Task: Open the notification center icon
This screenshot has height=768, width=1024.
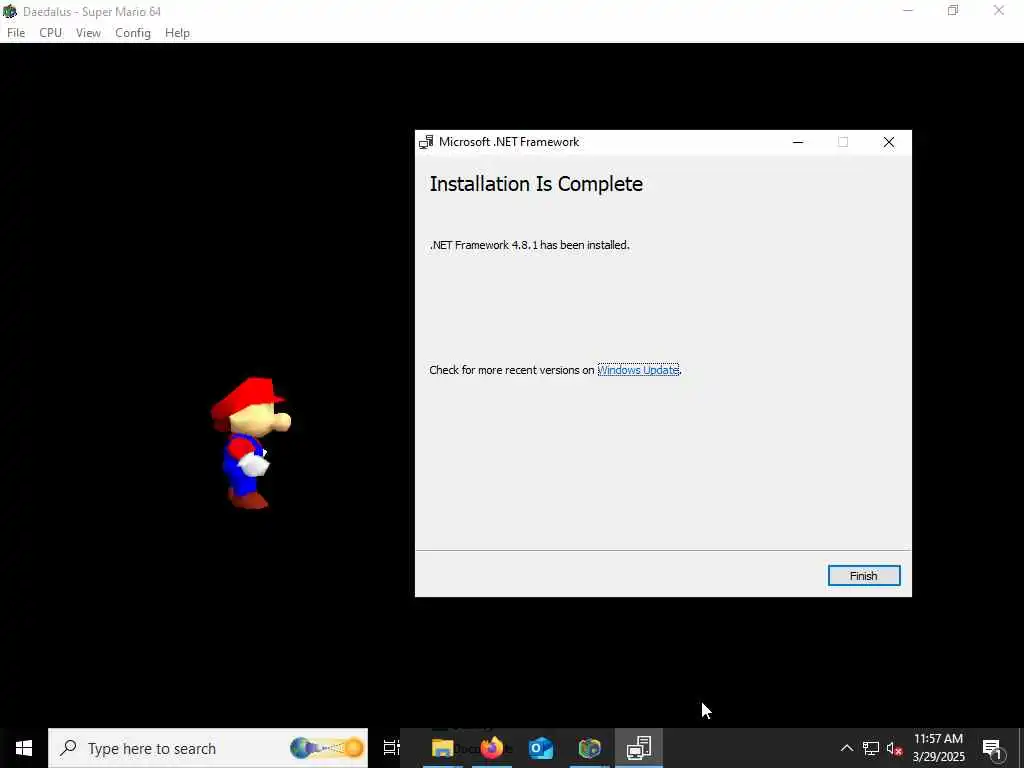Action: tap(992, 748)
